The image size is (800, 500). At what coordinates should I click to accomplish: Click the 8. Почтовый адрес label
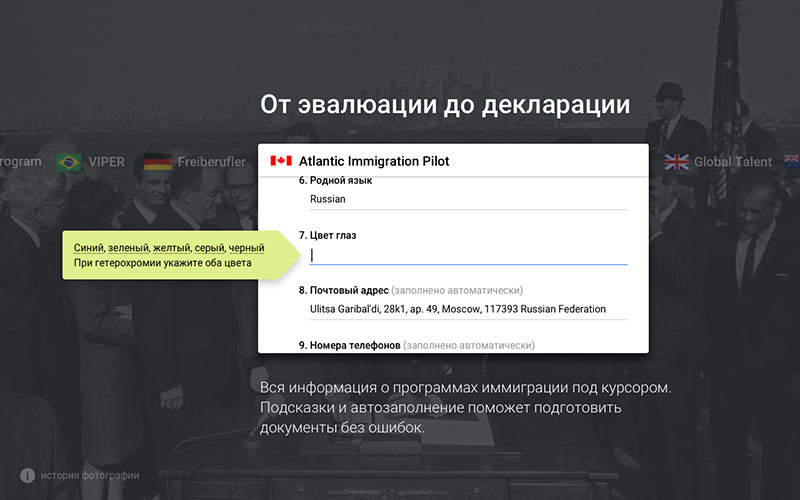coord(344,290)
